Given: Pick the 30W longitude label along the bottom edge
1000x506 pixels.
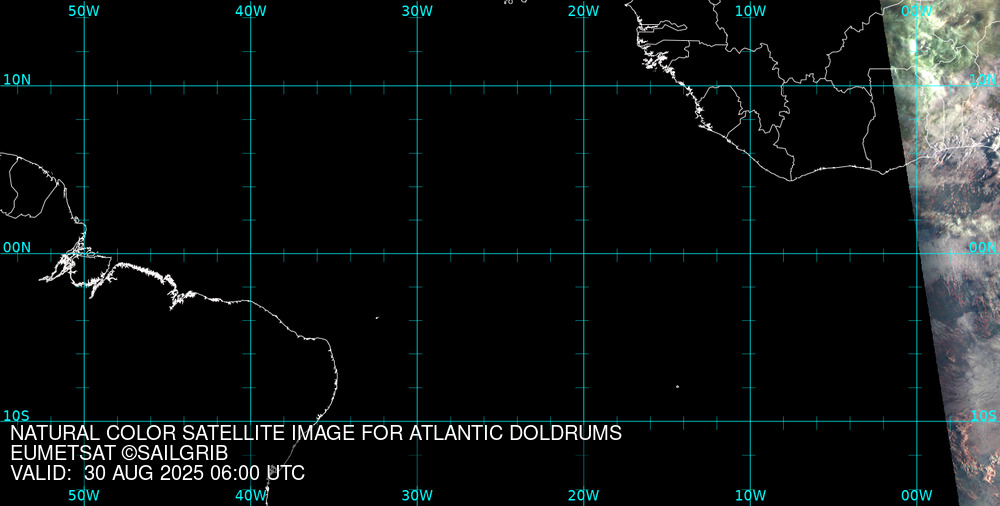Looking at the screenshot, I should click(418, 495).
